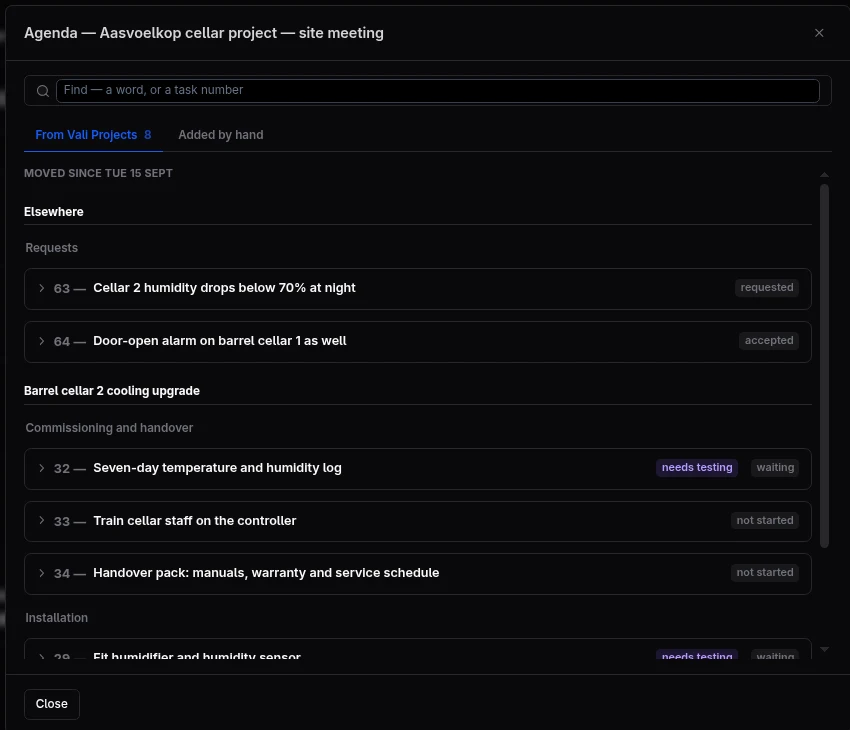
Task: Click the Close button at bottom
Action: pos(51,704)
